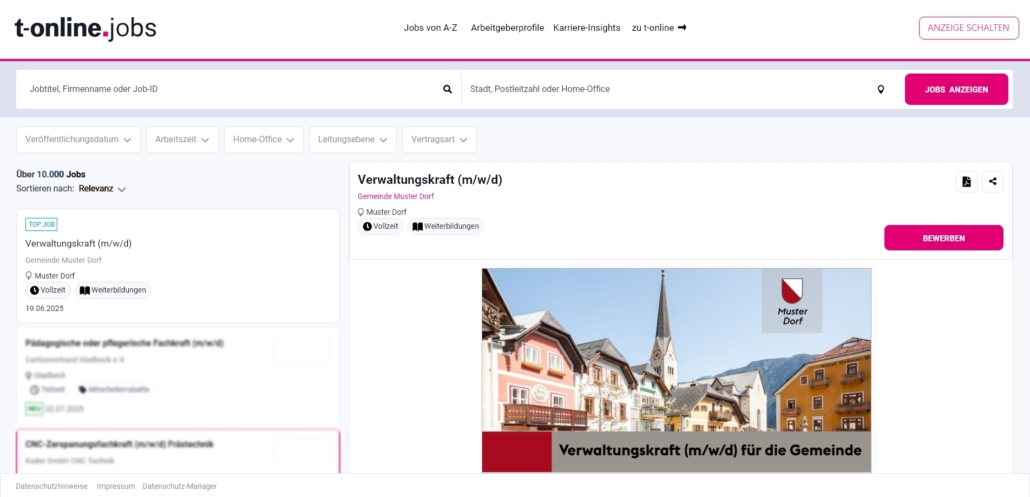
Task: Click the Muster Dorf location in job detail
Action: (x=382, y=212)
